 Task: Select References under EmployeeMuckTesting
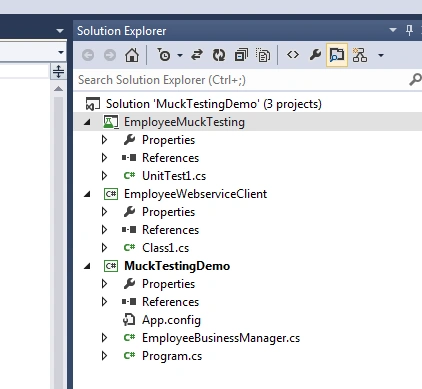pos(170,158)
